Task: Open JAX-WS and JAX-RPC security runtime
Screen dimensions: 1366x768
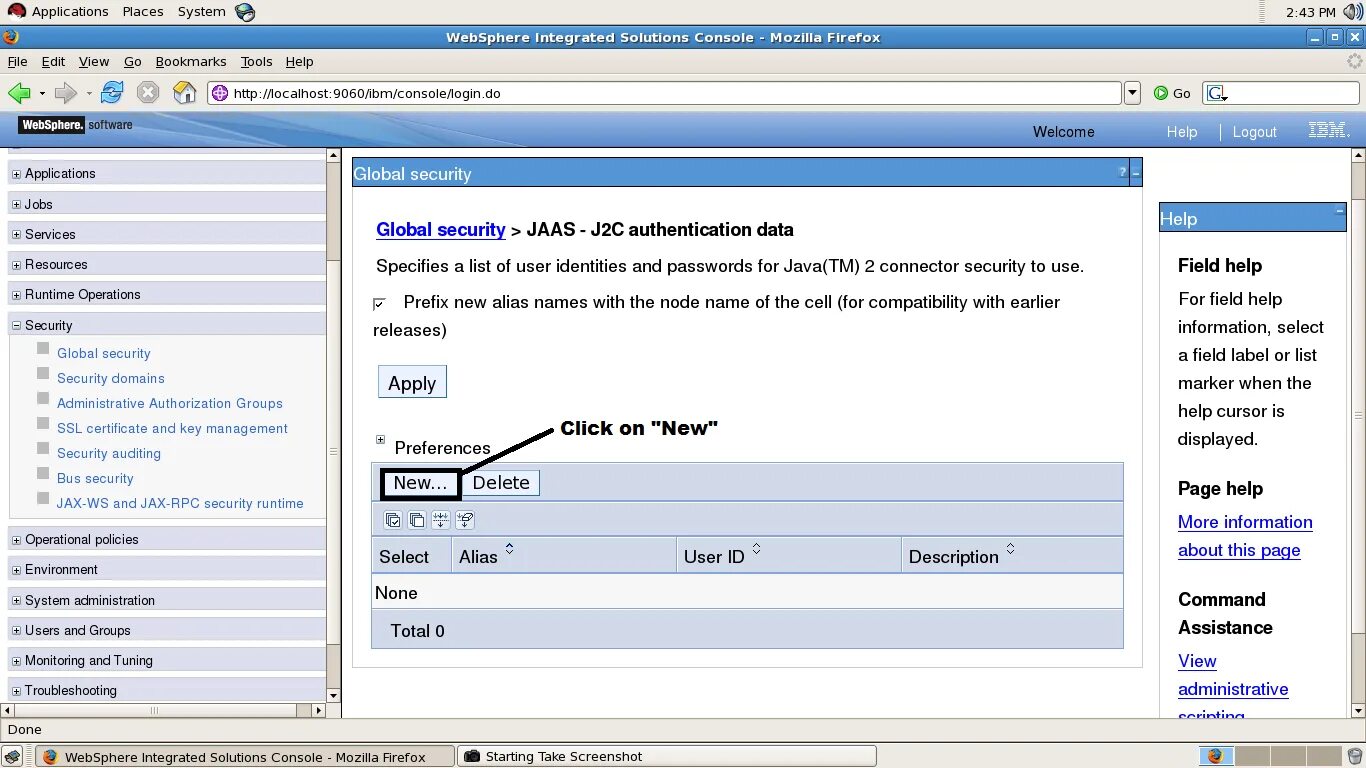Action: (x=180, y=503)
